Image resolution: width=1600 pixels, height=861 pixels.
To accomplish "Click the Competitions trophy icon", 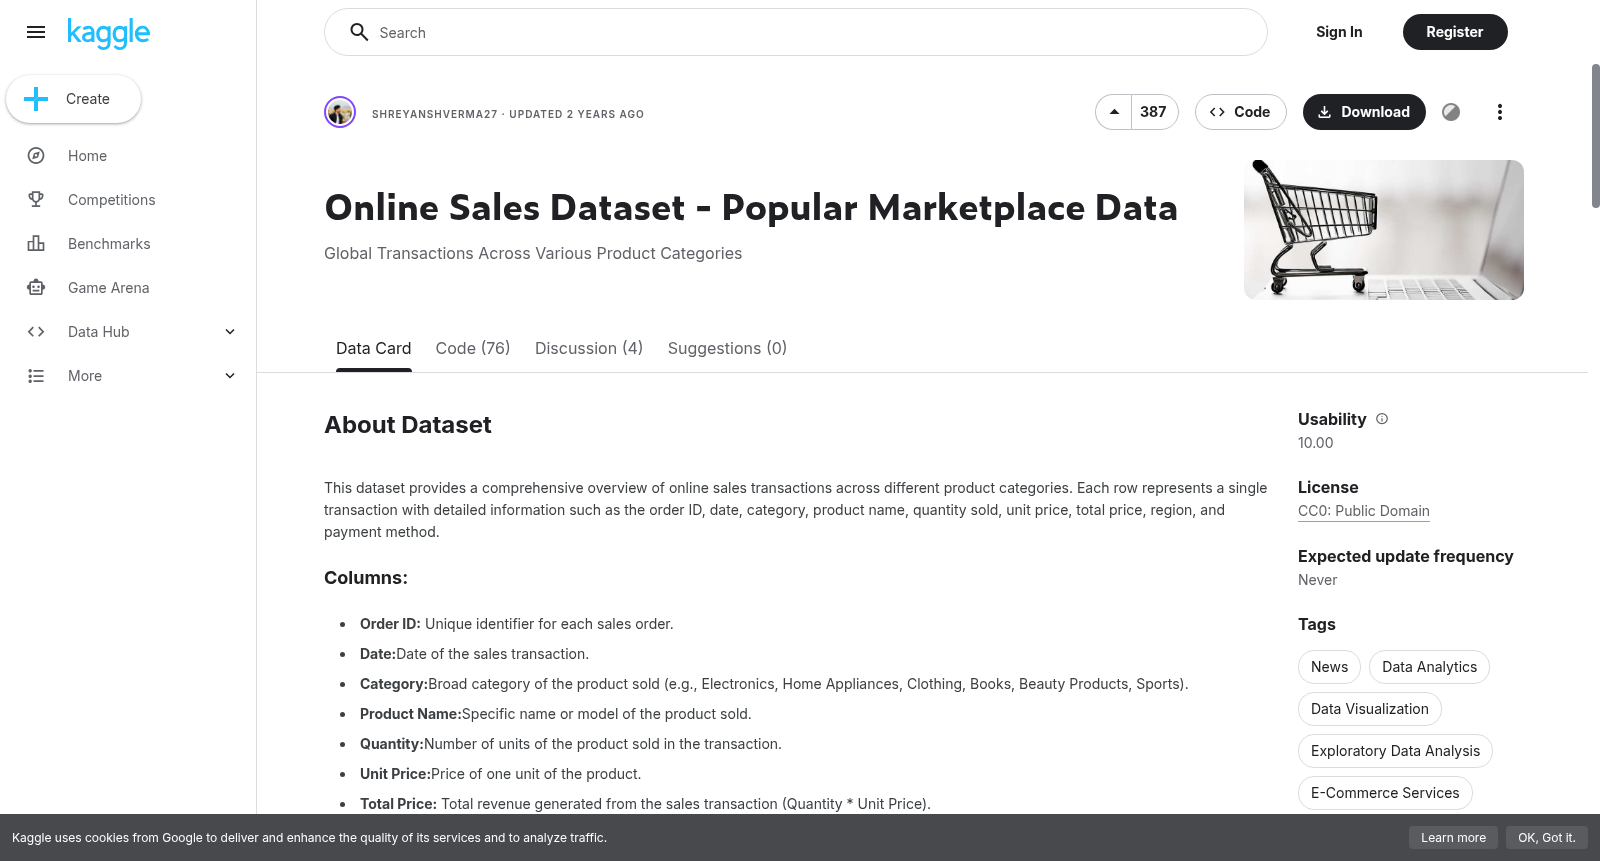I will click(36, 200).
